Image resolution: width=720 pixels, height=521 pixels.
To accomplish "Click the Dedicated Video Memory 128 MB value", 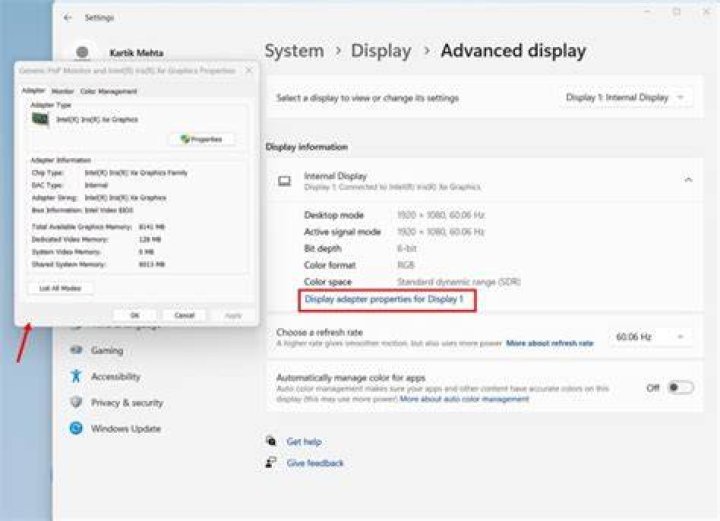I will click(x=150, y=239).
